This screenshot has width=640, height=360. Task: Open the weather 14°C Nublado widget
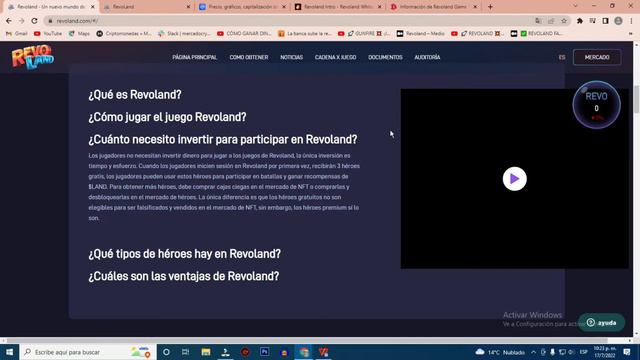(x=500, y=352)
